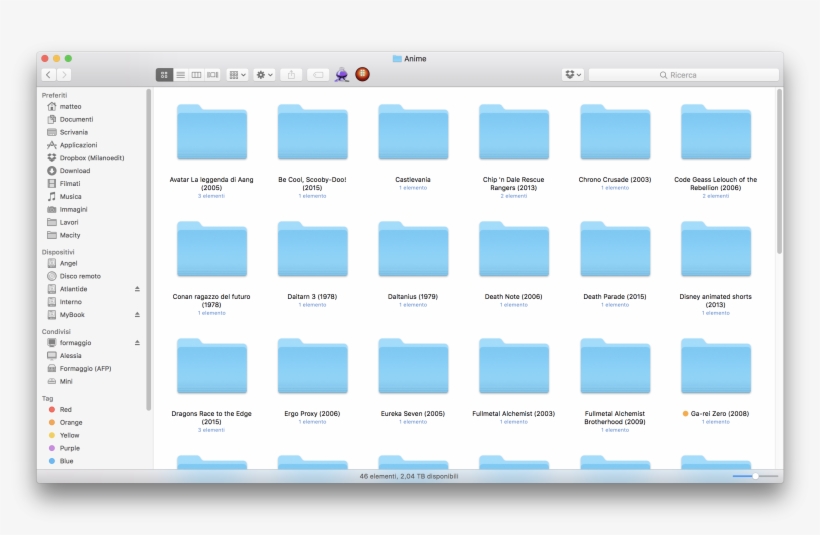The height and width of the screenshot is (535, 820).
Task: Select the Castlevania folder
Action: point(413,132)
